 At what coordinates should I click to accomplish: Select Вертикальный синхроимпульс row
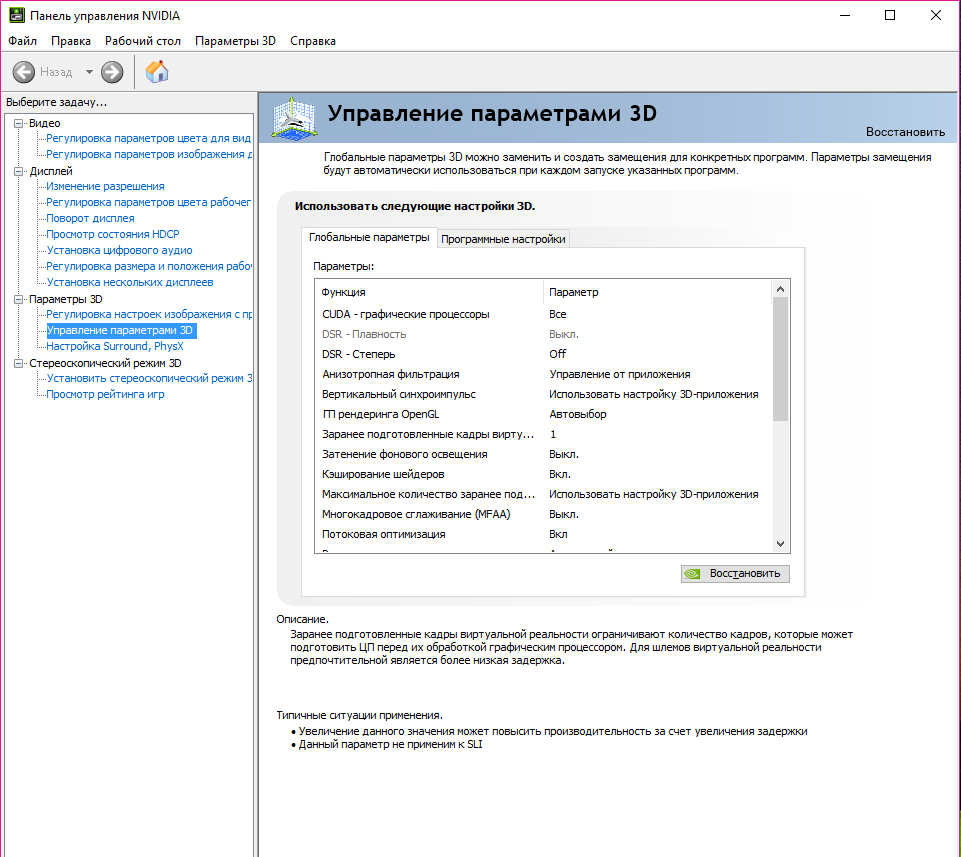(542, 394)
